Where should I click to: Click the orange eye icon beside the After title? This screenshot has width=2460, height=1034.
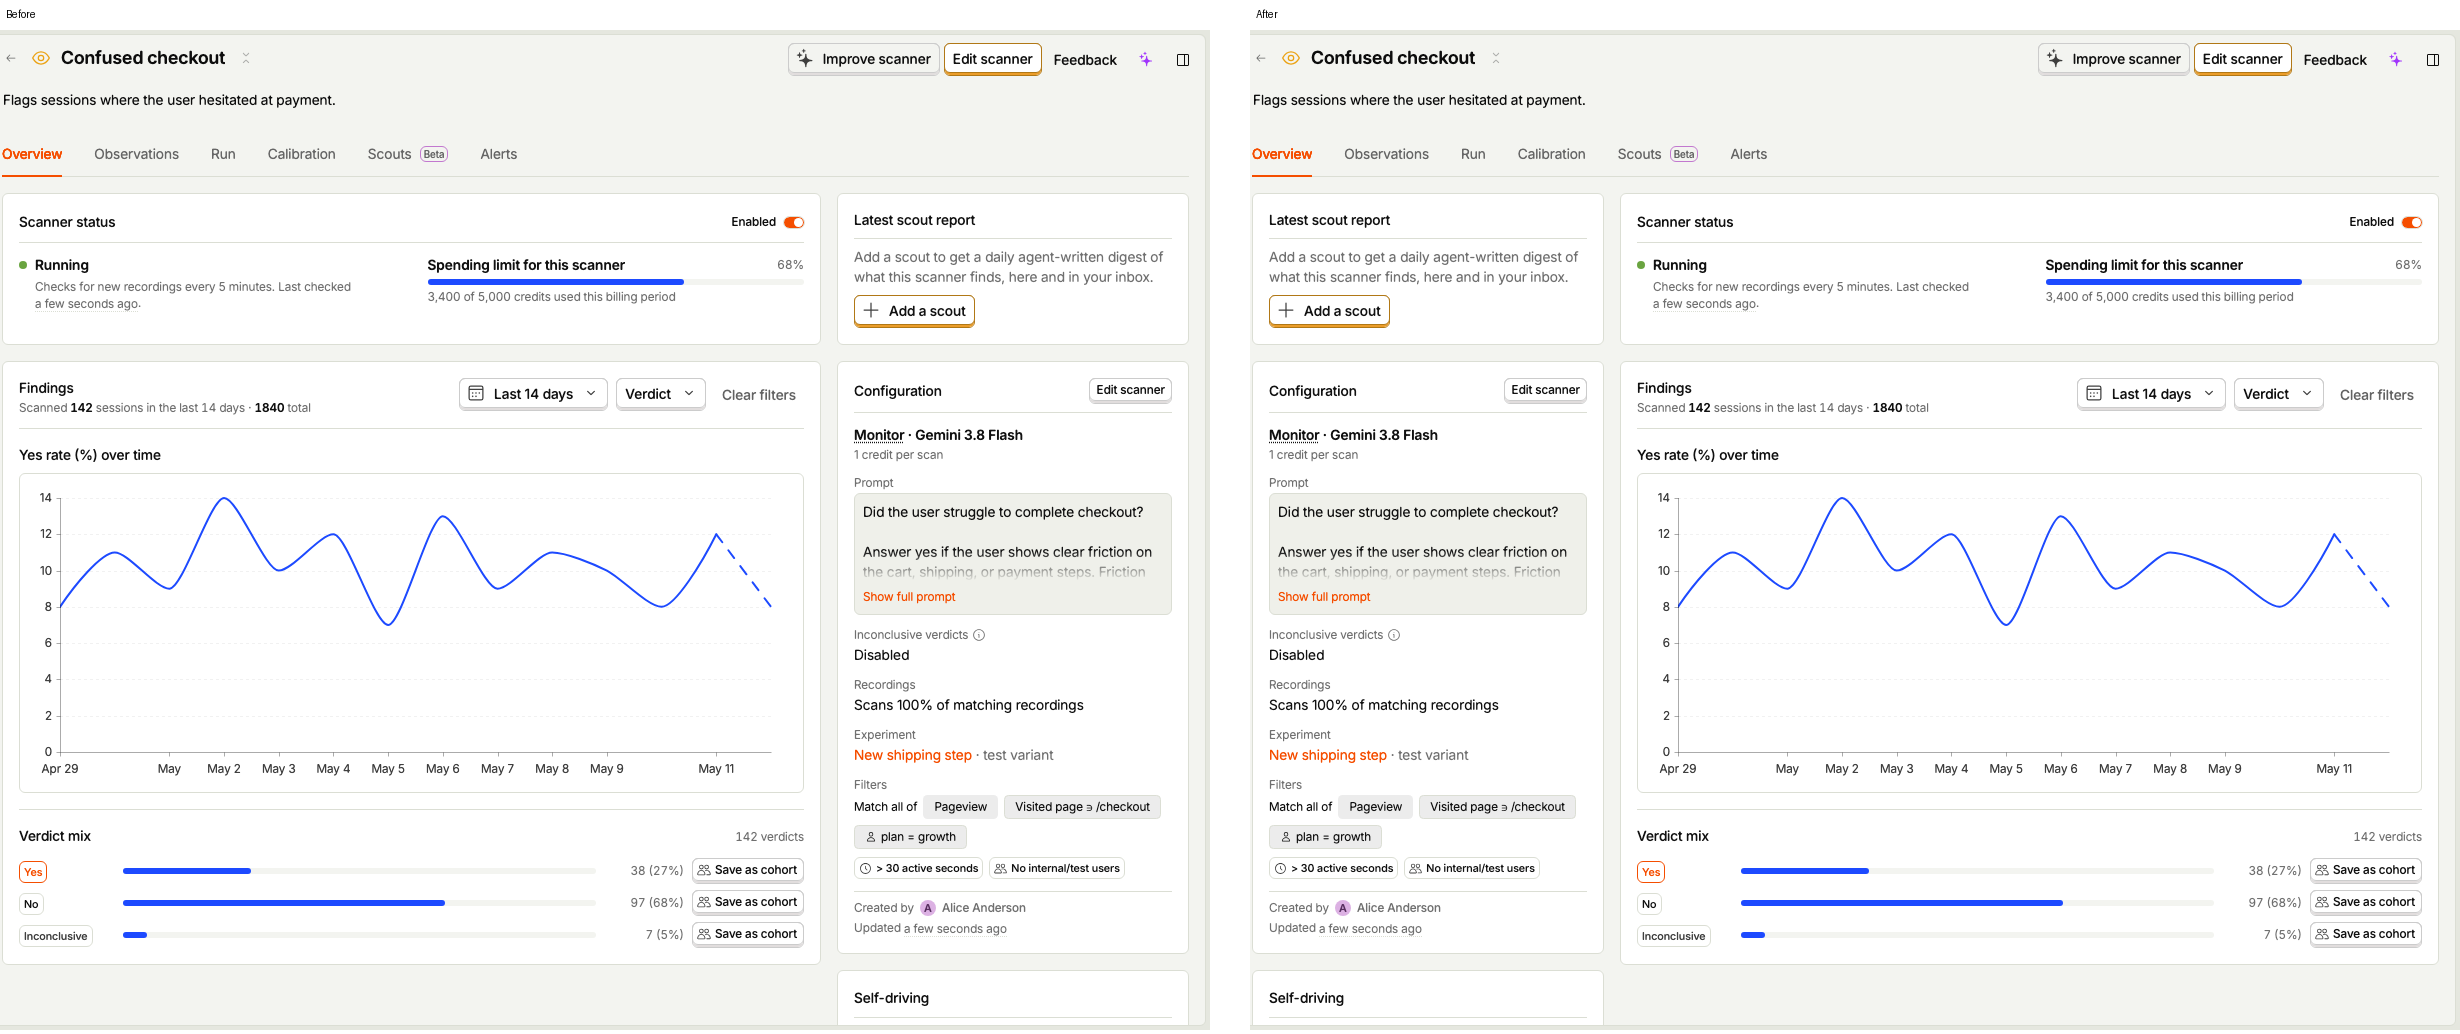(1291, 59)
